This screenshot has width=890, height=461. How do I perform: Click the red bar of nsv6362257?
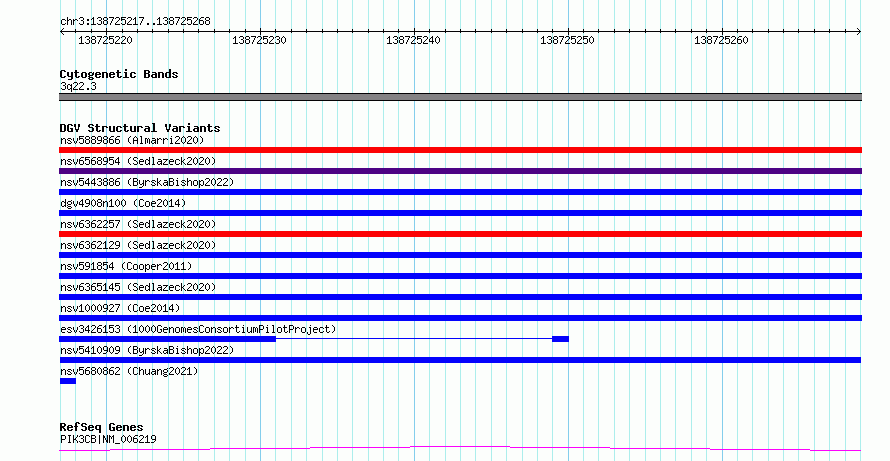(460, 234)
